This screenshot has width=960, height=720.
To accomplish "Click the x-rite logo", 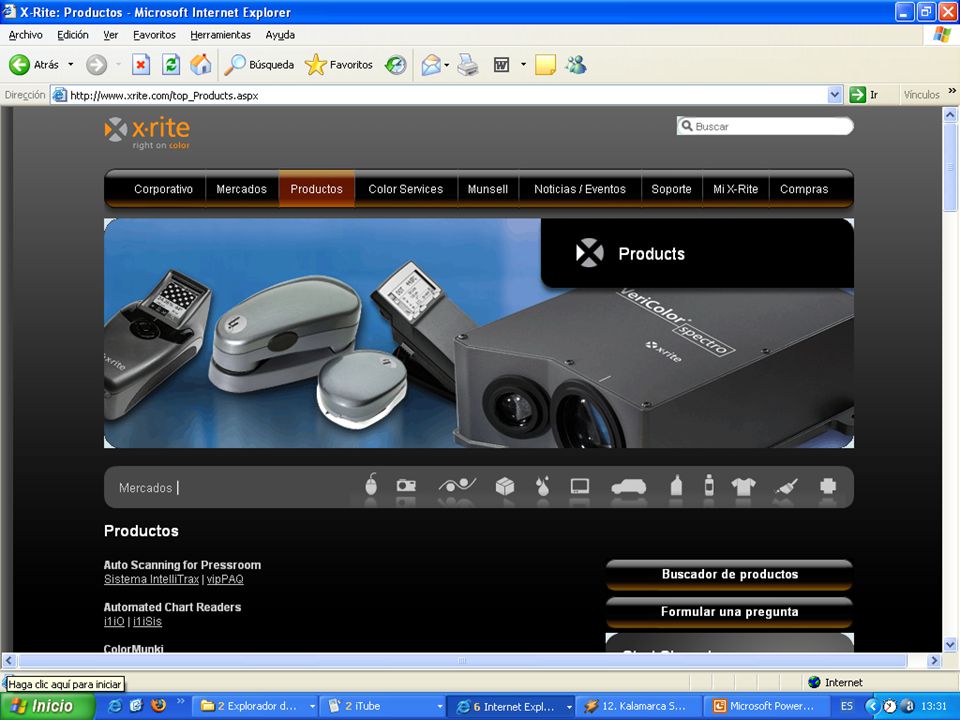I will click(147, 133).
